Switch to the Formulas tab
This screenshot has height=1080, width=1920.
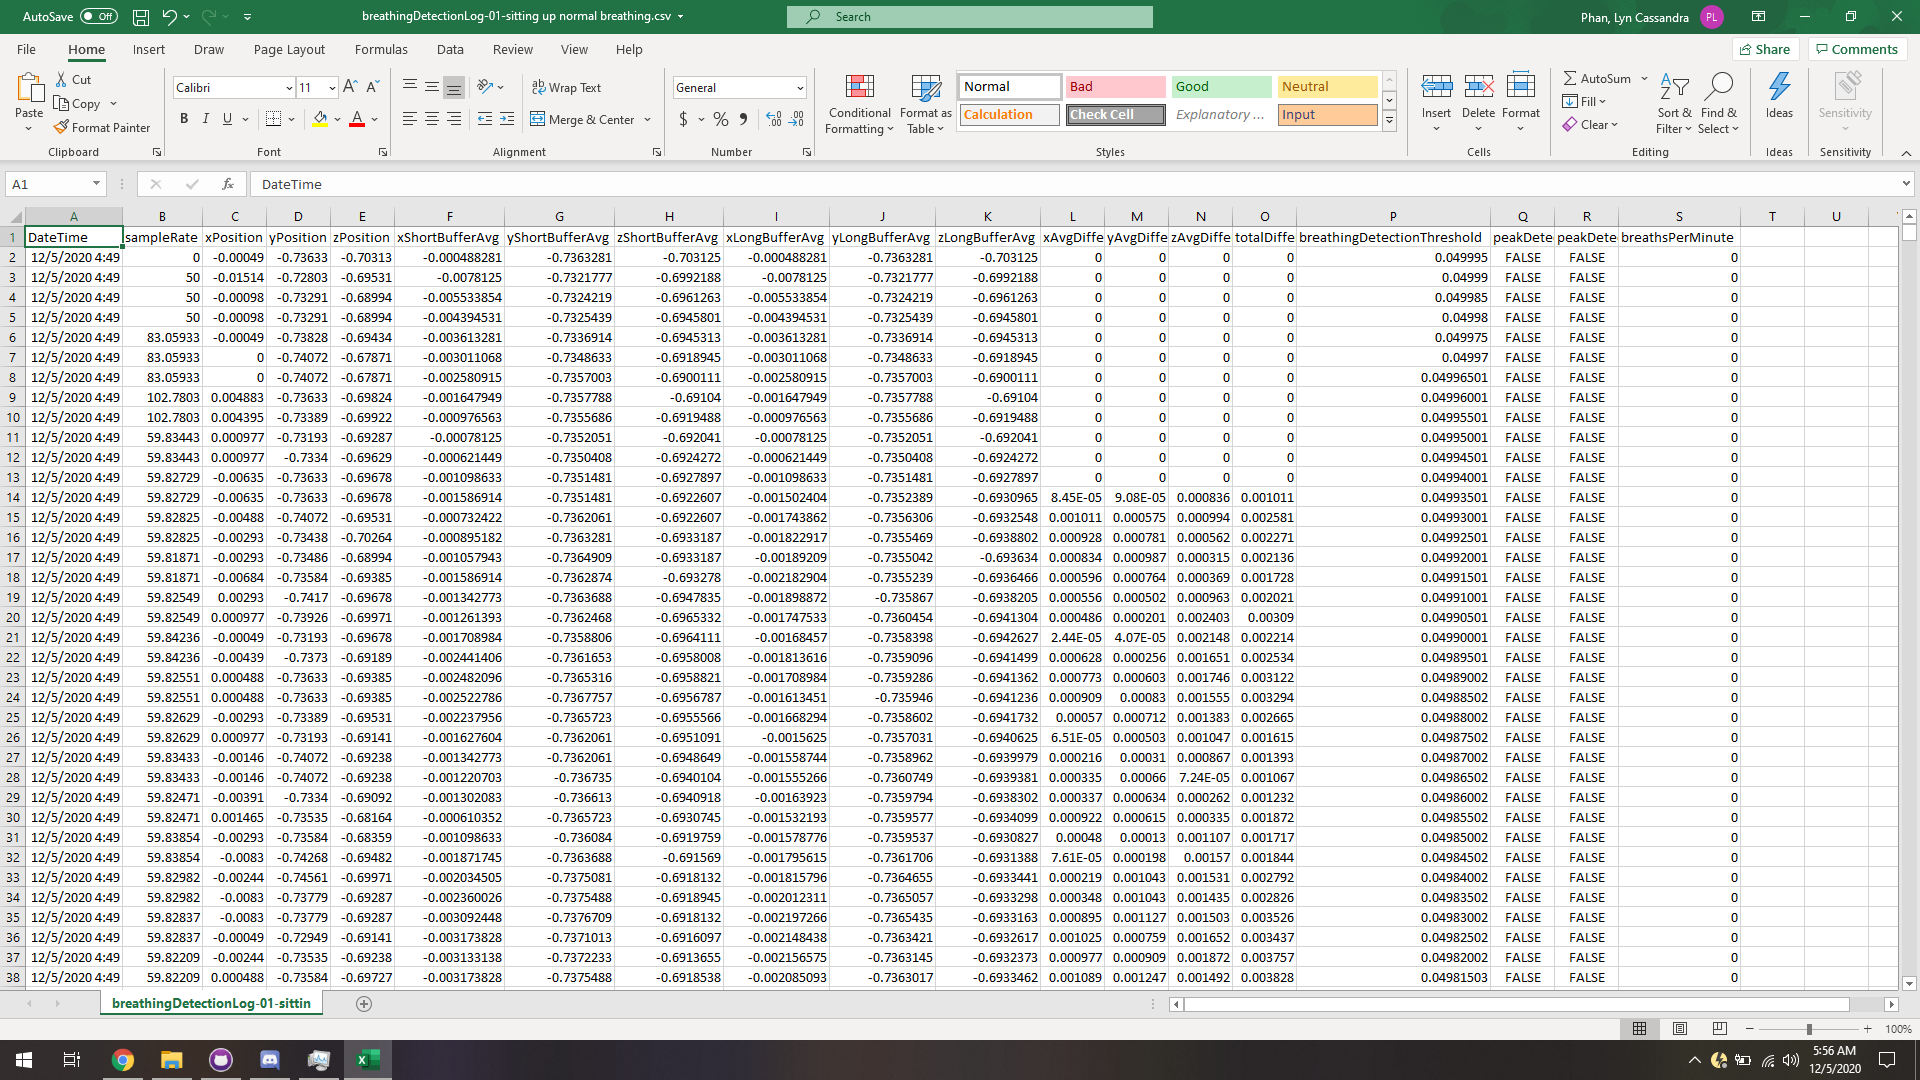coord(381,49)
